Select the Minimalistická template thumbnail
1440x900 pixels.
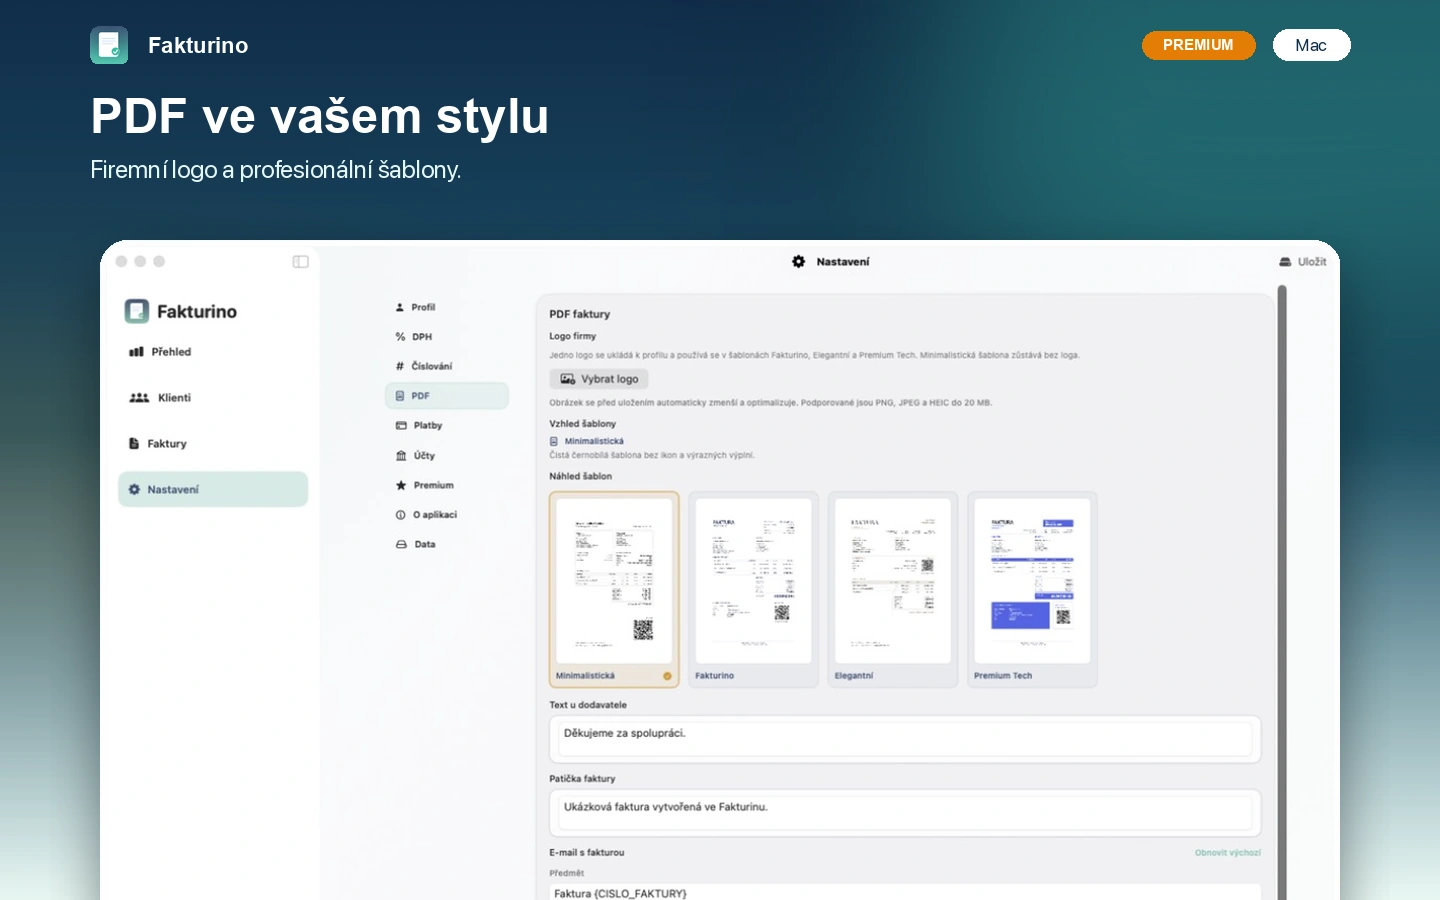tap(614, 589)
